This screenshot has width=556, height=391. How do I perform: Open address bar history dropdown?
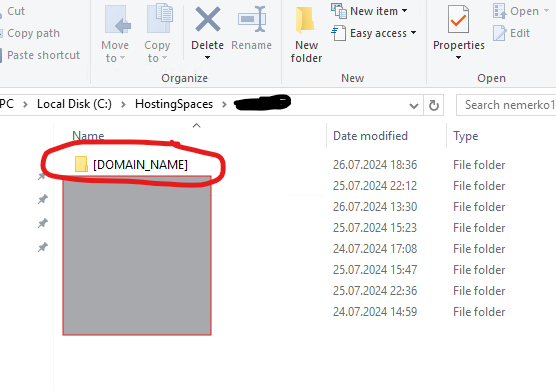(413, 106)
